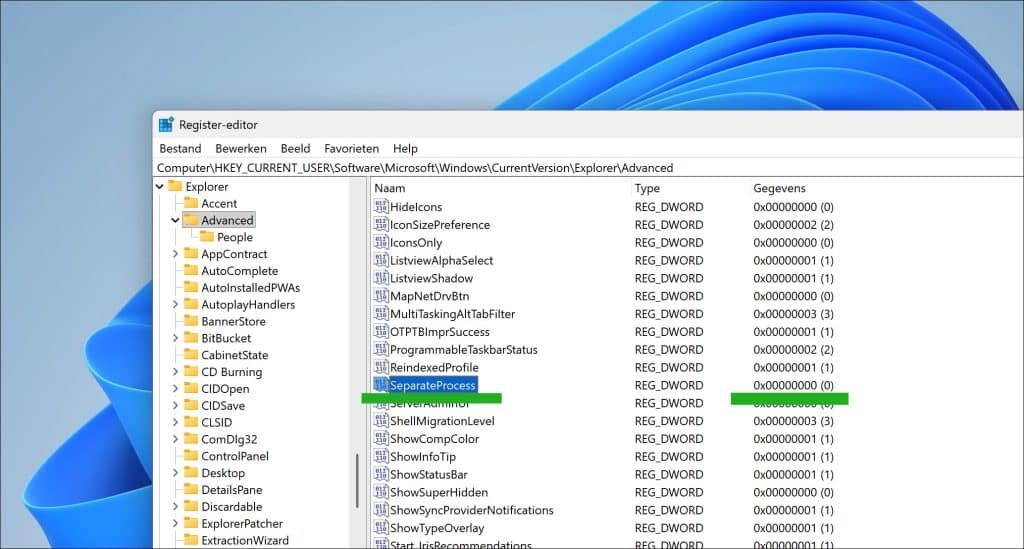Click the MapNetDrvBtn DWORD value icon
Viewport: 1024px width, 549px height.
(x=381, y=296)
